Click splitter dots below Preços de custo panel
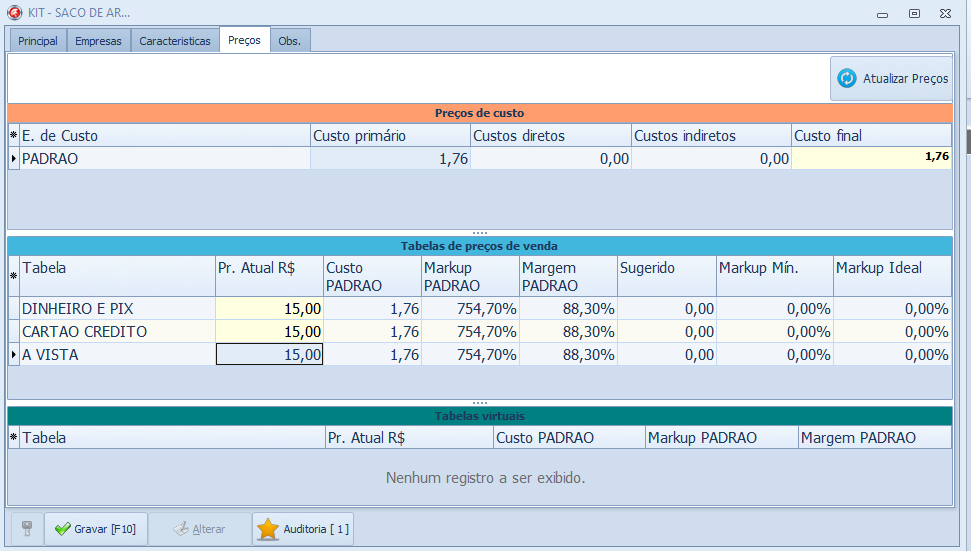The image size is (971, 551). (x=480, y=232)
